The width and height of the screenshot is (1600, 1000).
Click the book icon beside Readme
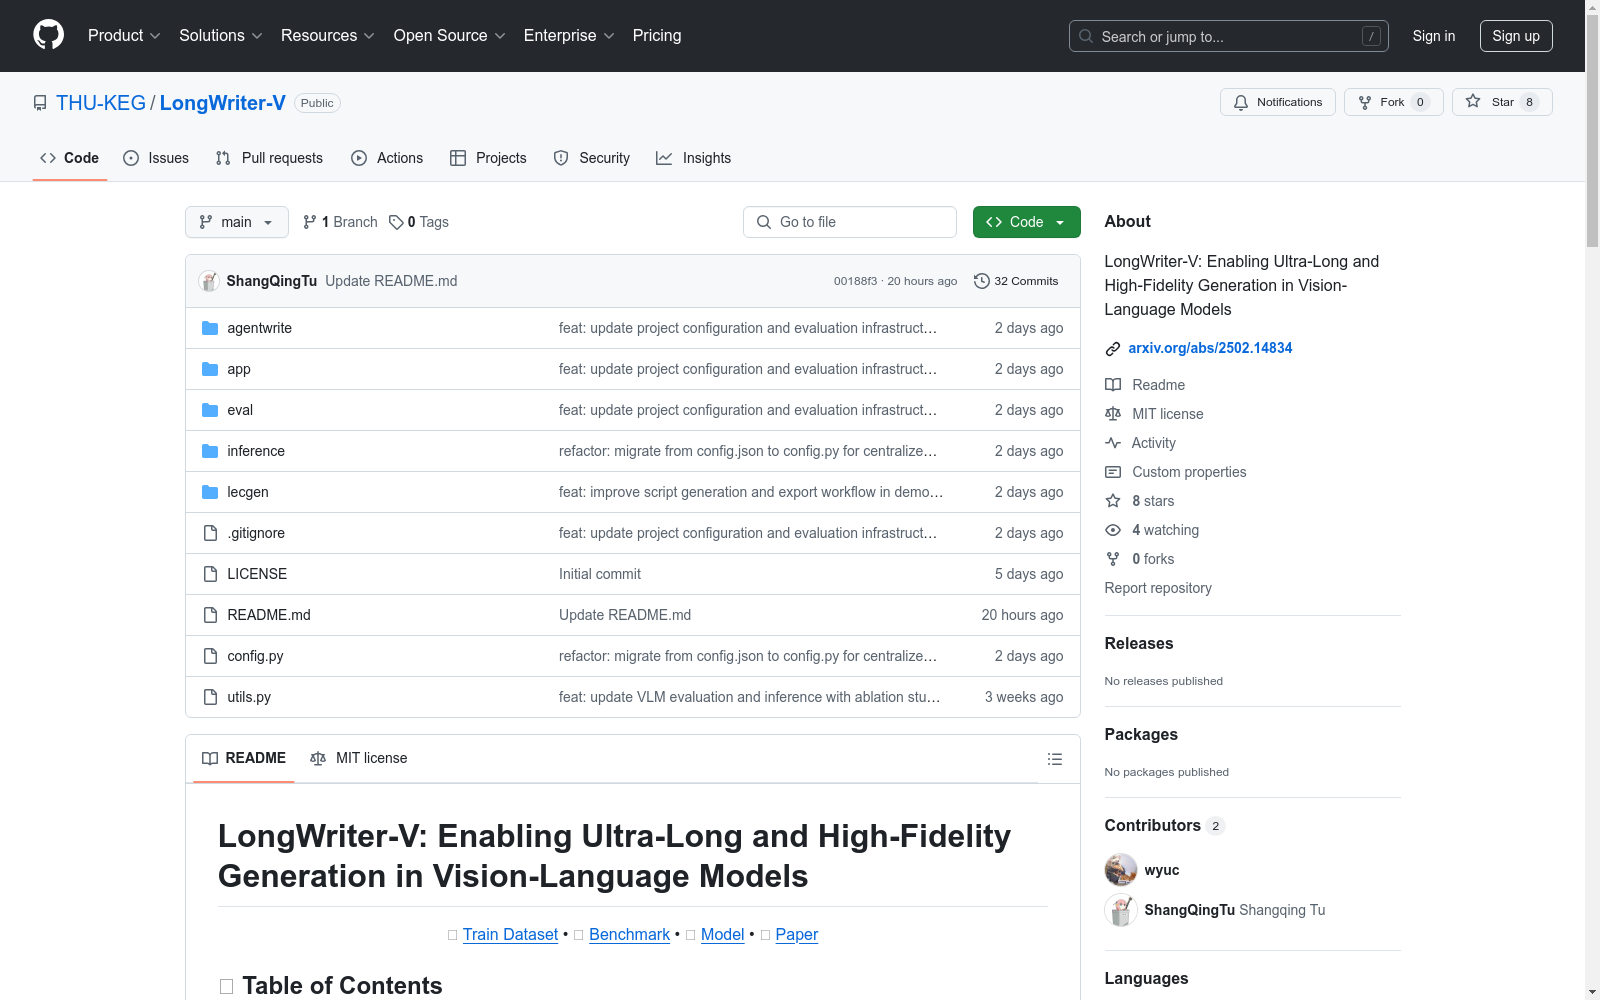[1113, 385]
